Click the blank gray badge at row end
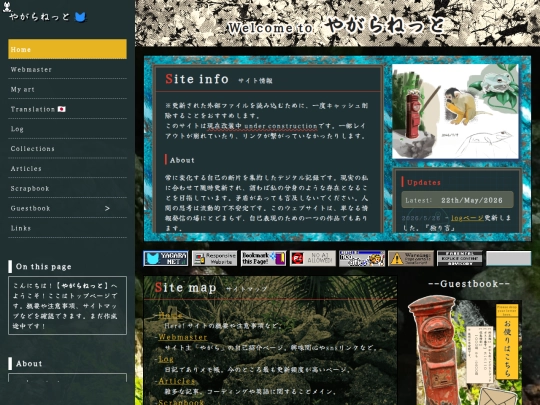540x405 pixels. click(x=508, y=258)
